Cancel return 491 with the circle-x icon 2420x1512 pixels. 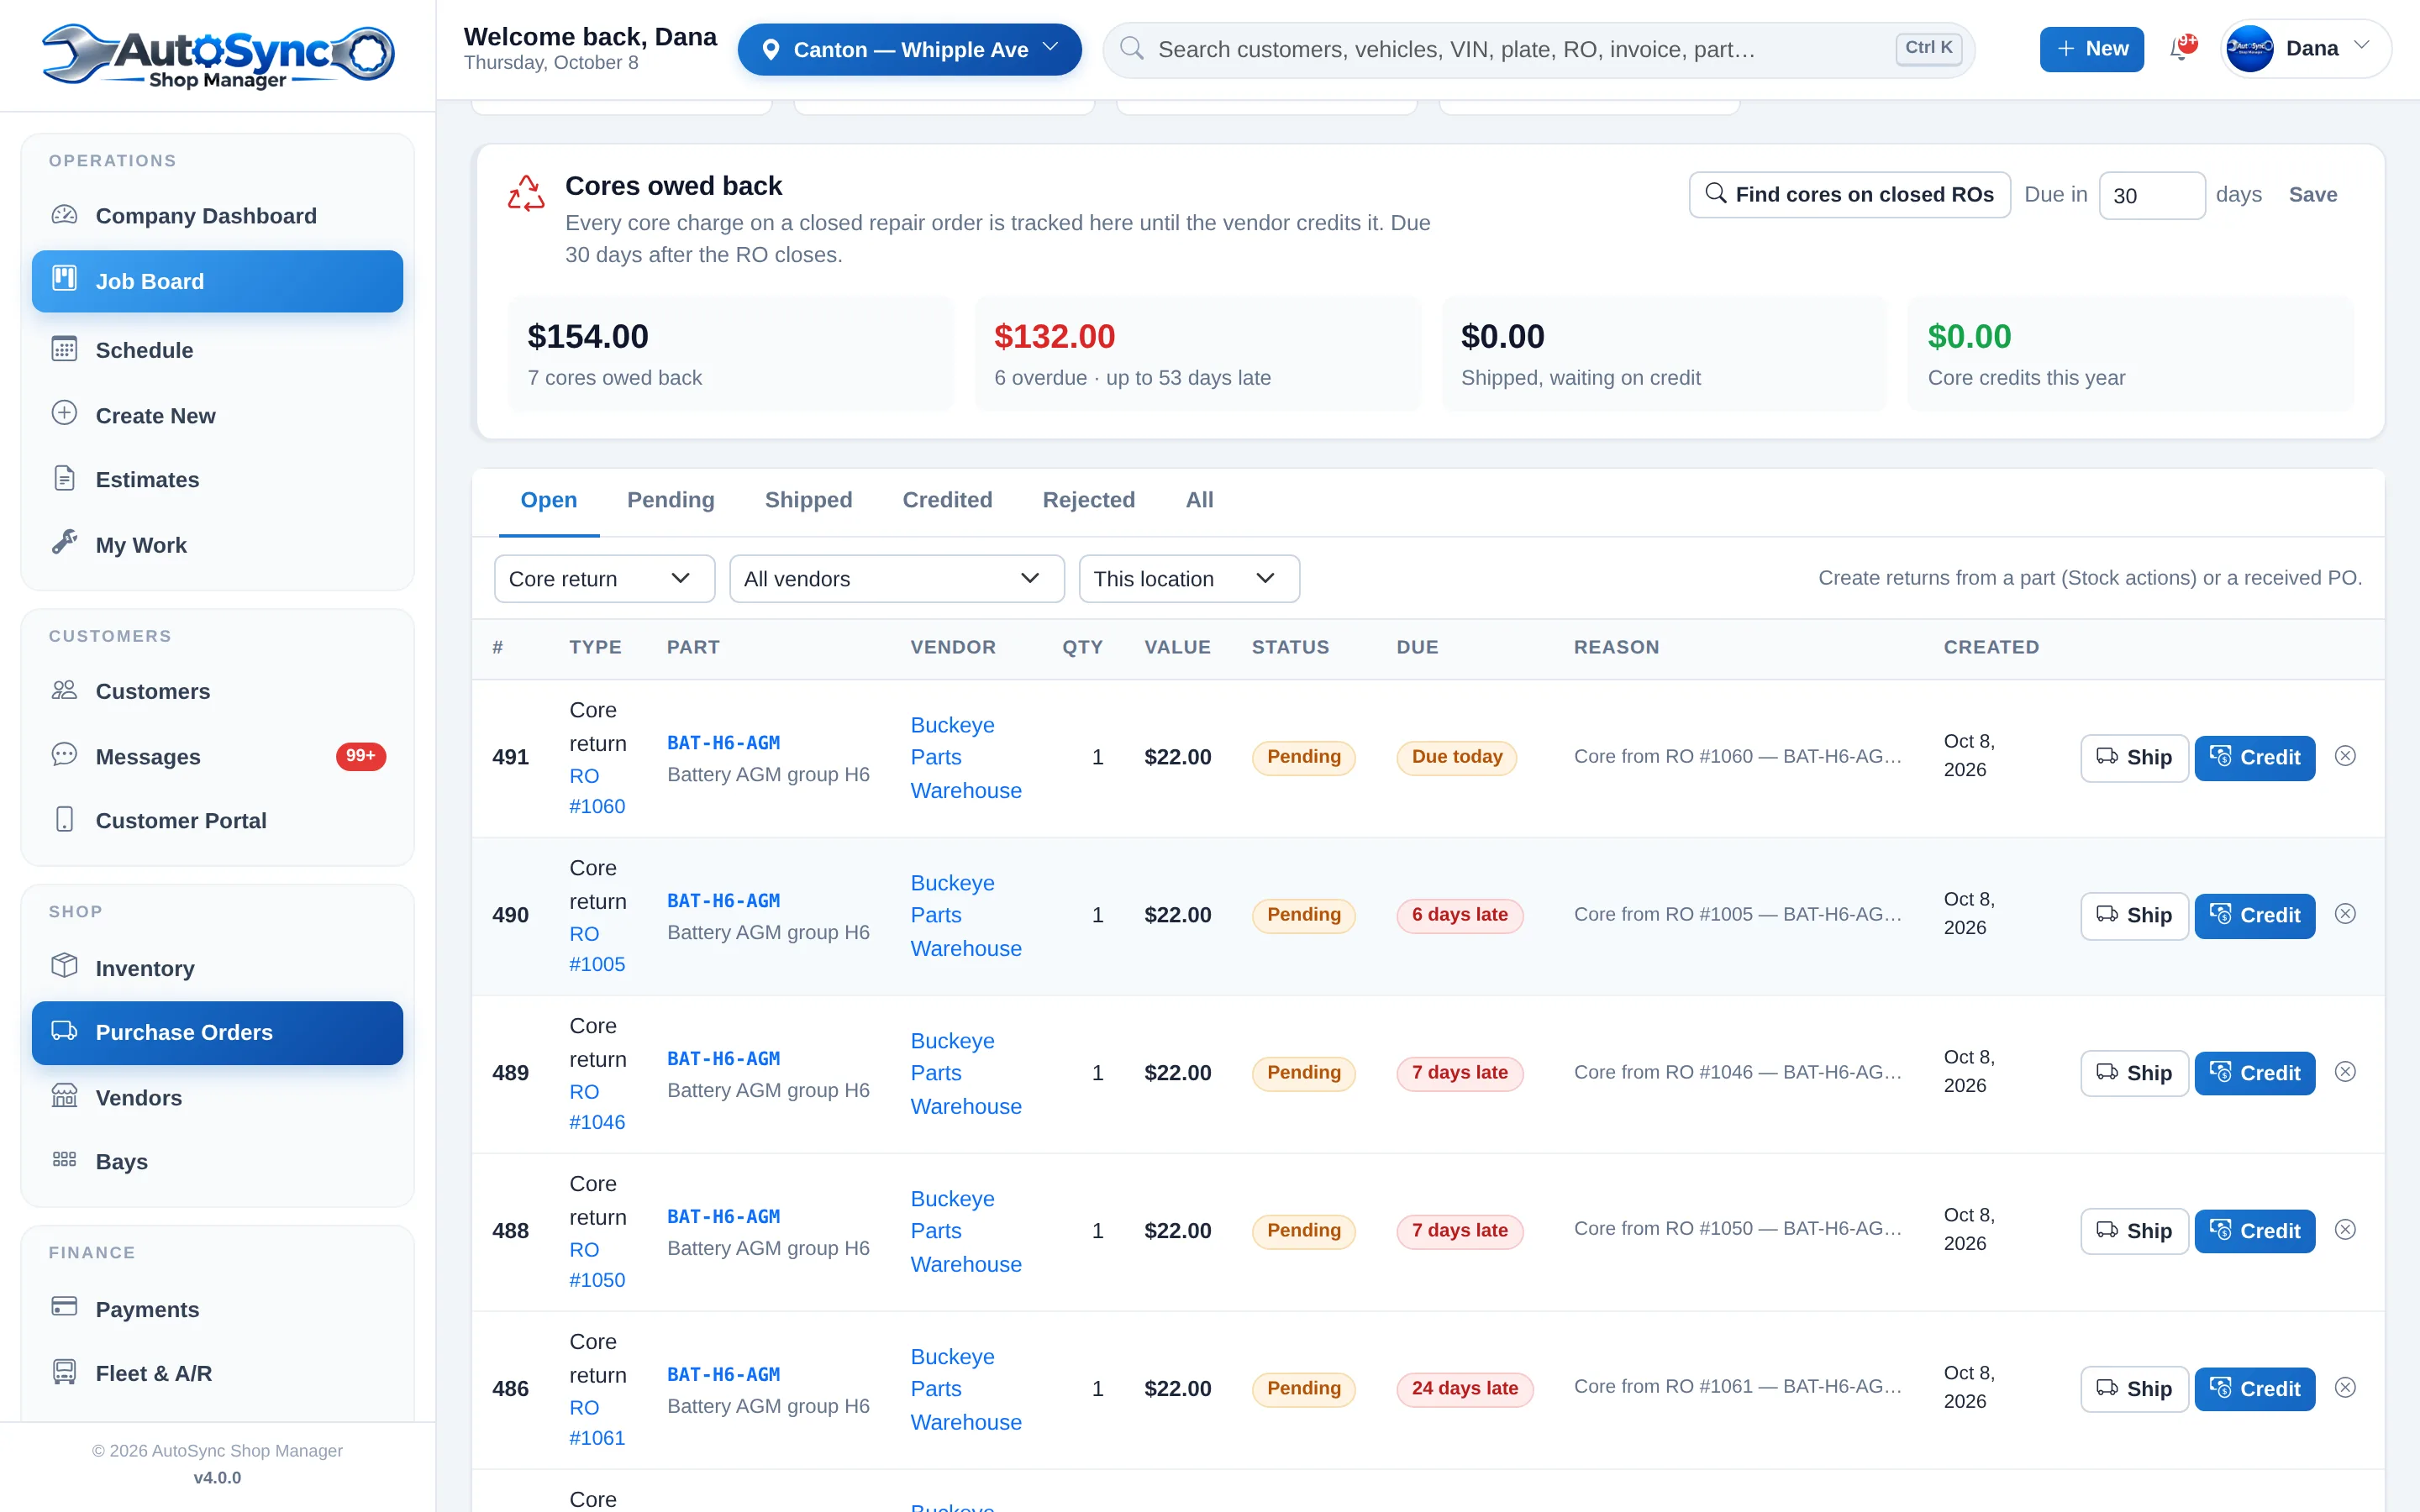click(2345, 756)
